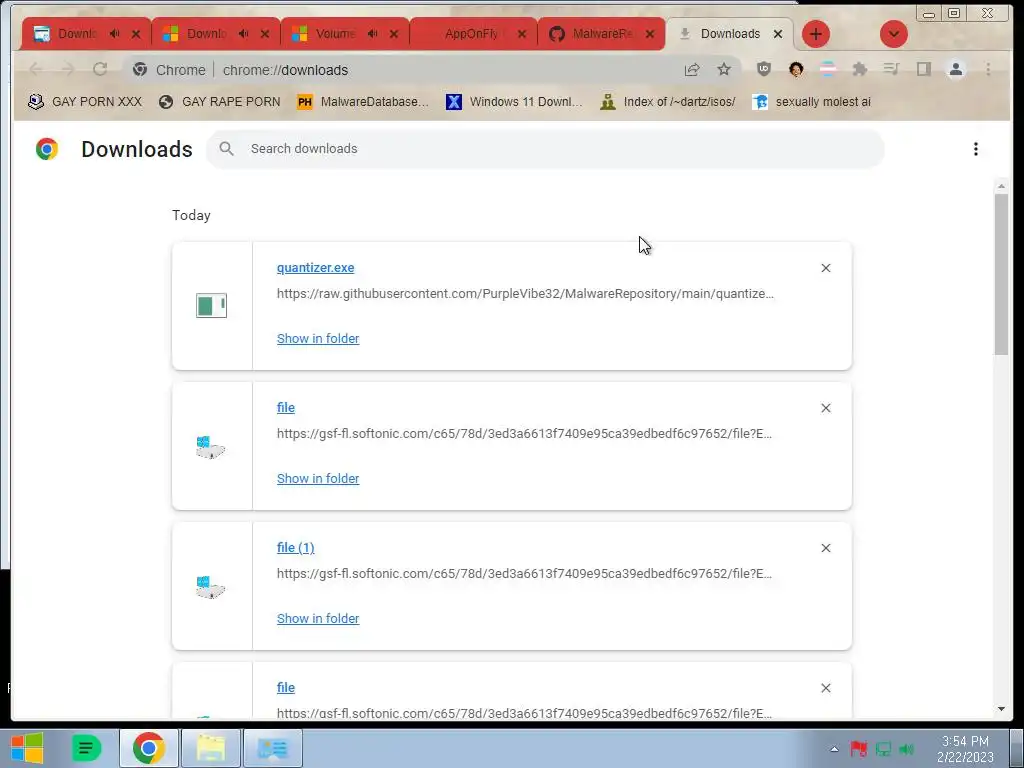Screen dimensions: 1024x768
Task: Select the Downloads tab
Action: tap(729, 34)
